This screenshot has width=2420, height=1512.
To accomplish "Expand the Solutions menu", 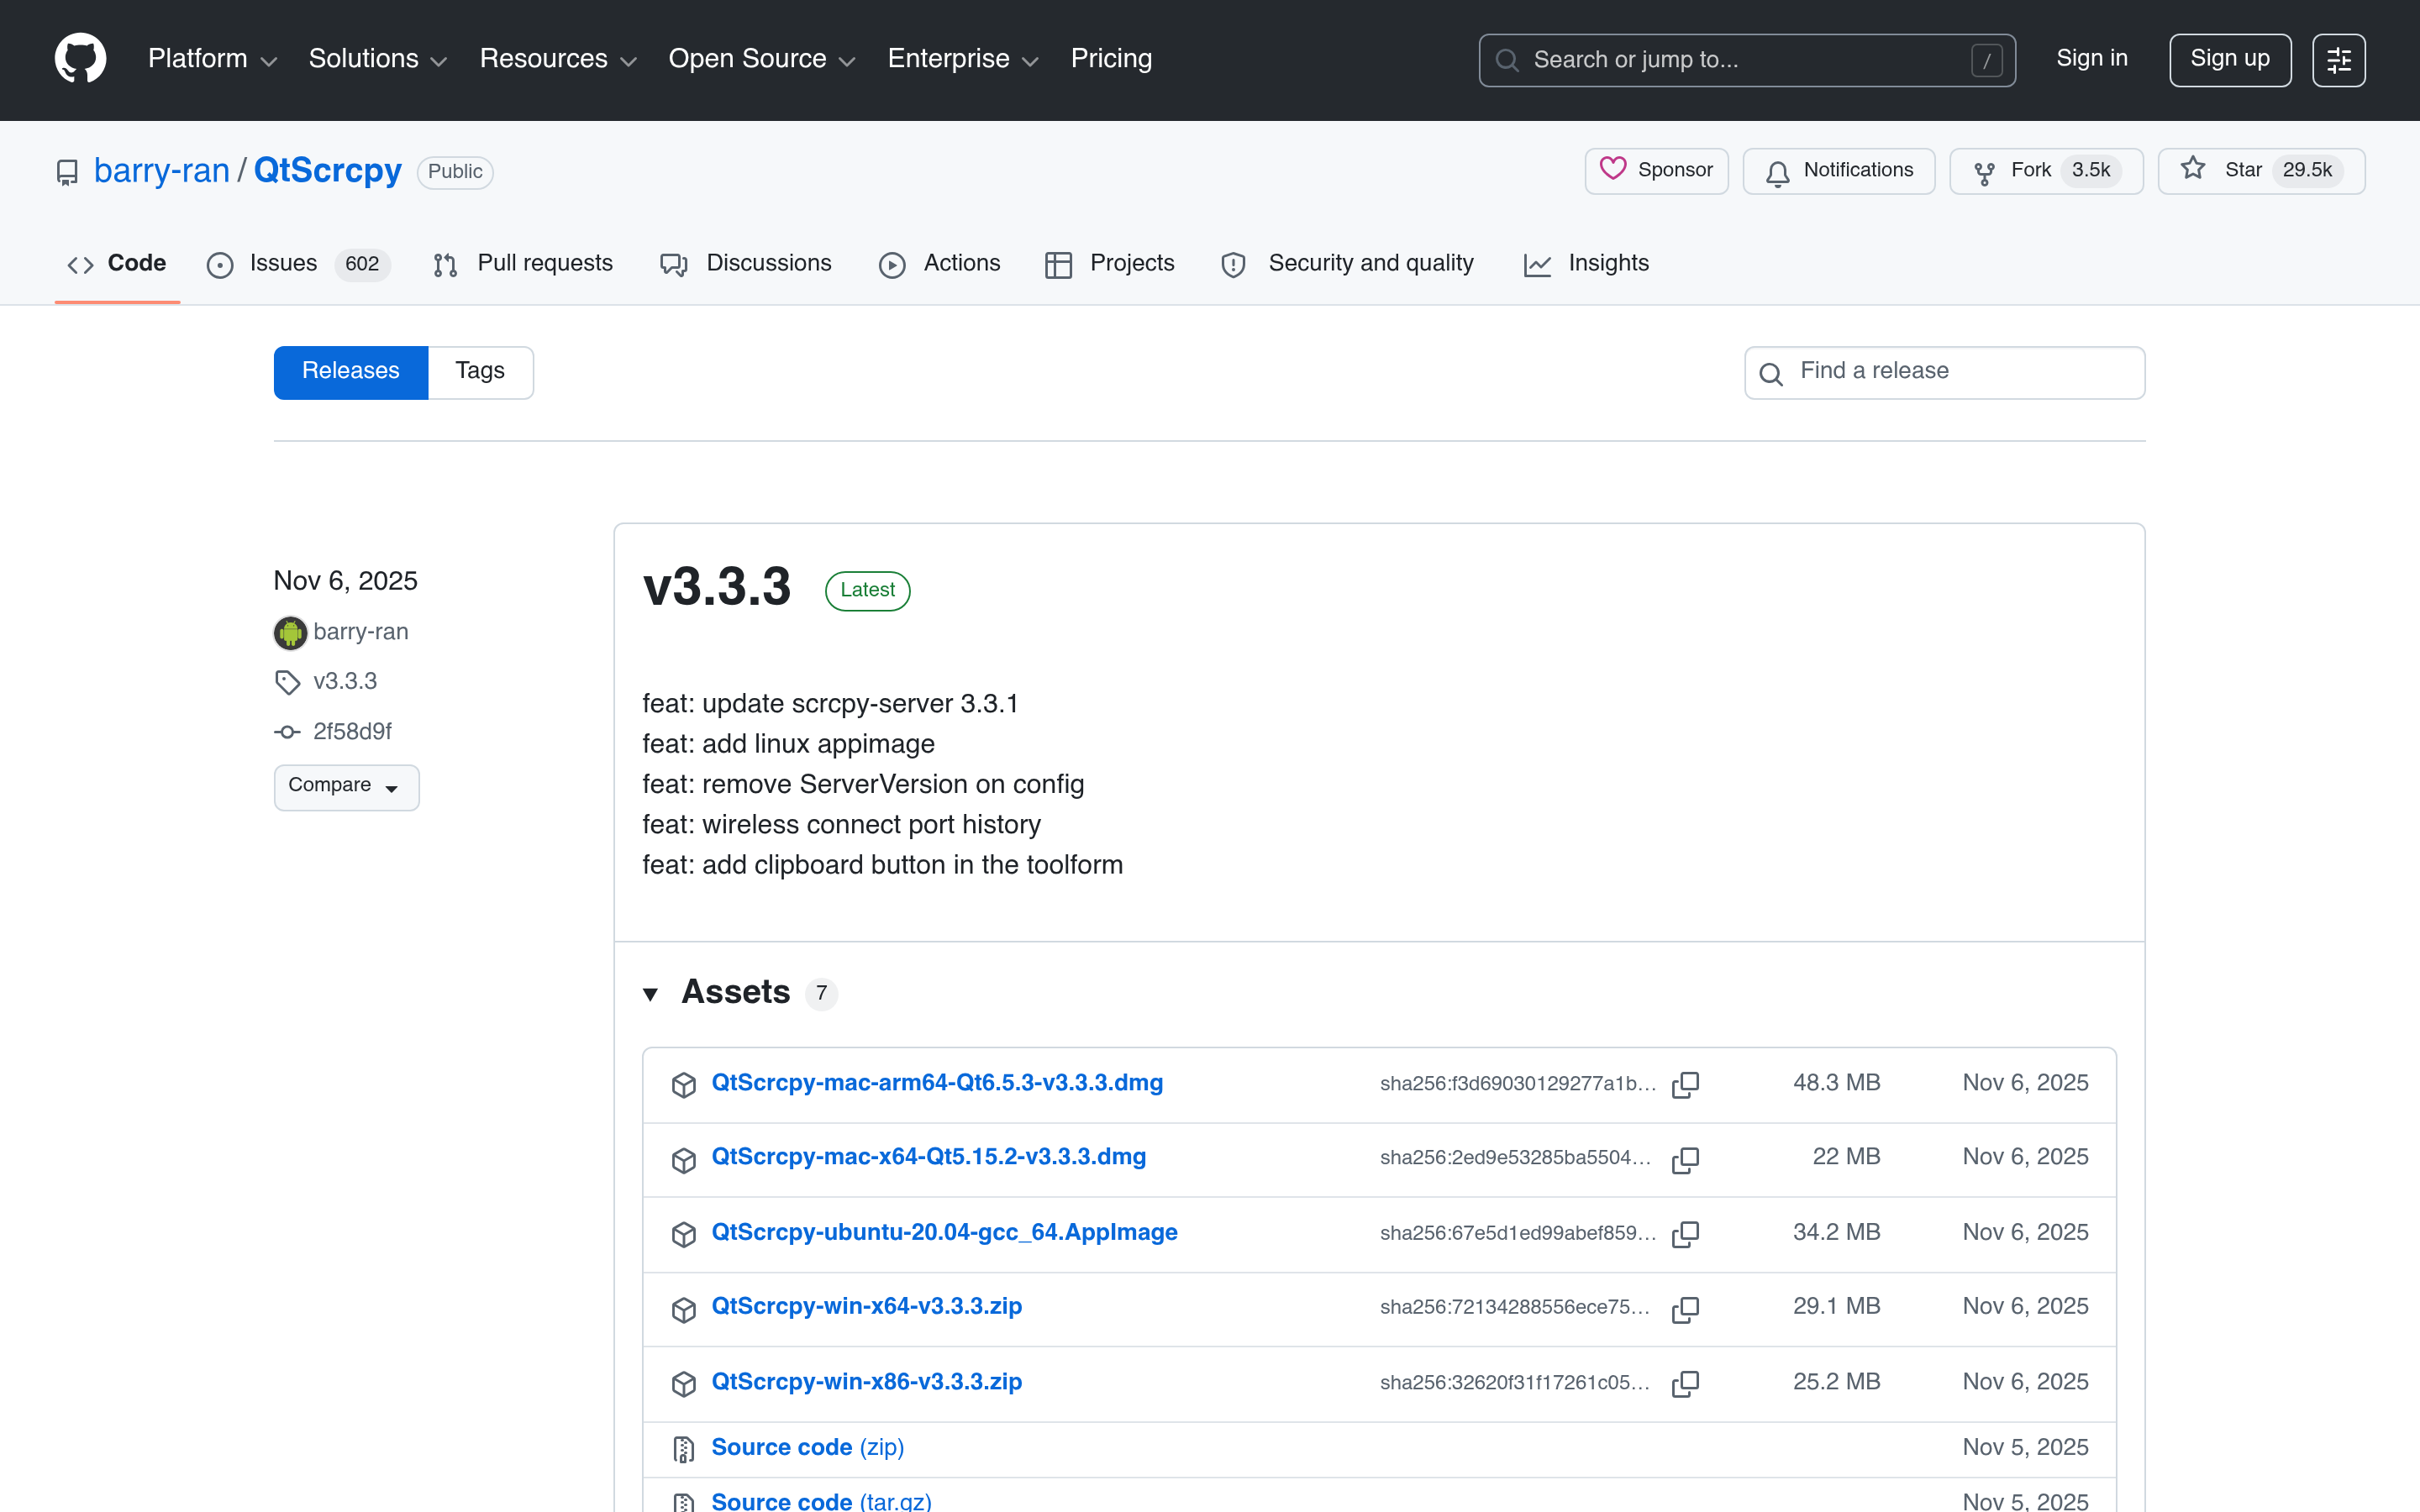I will [377, 59].
